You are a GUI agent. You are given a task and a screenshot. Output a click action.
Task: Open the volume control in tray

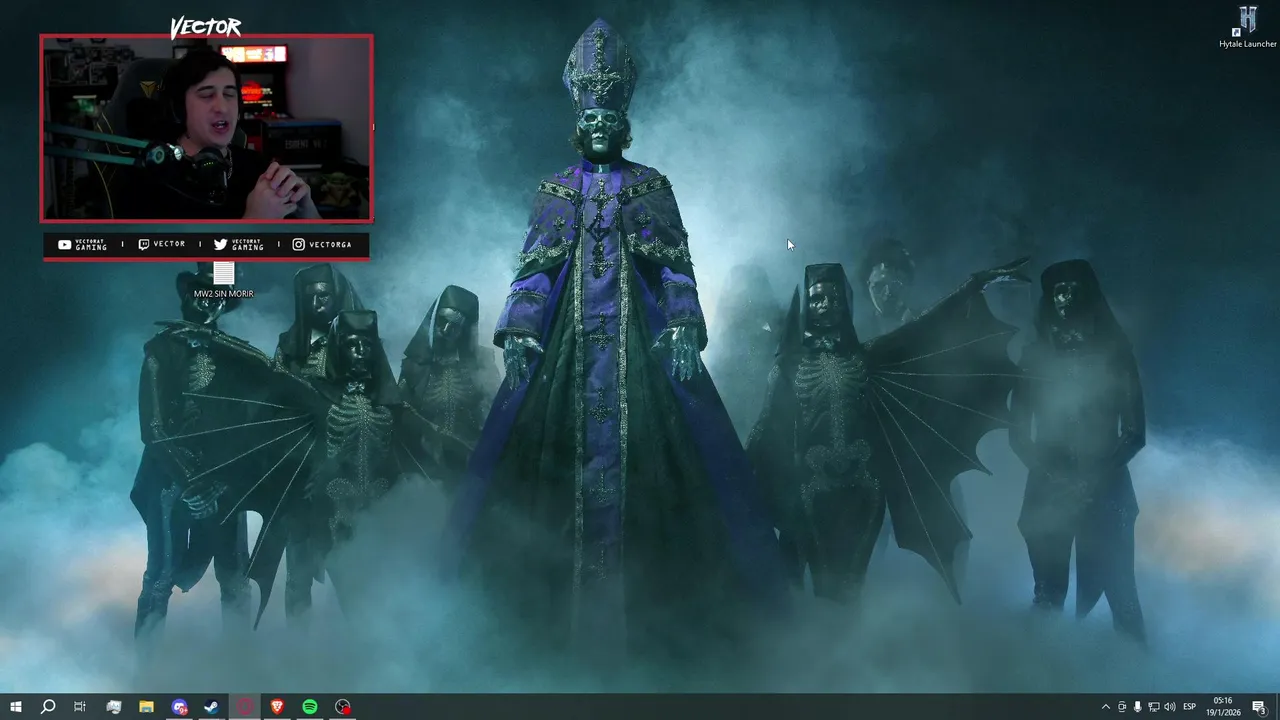pyautogui.click(x=1170, y=707)
